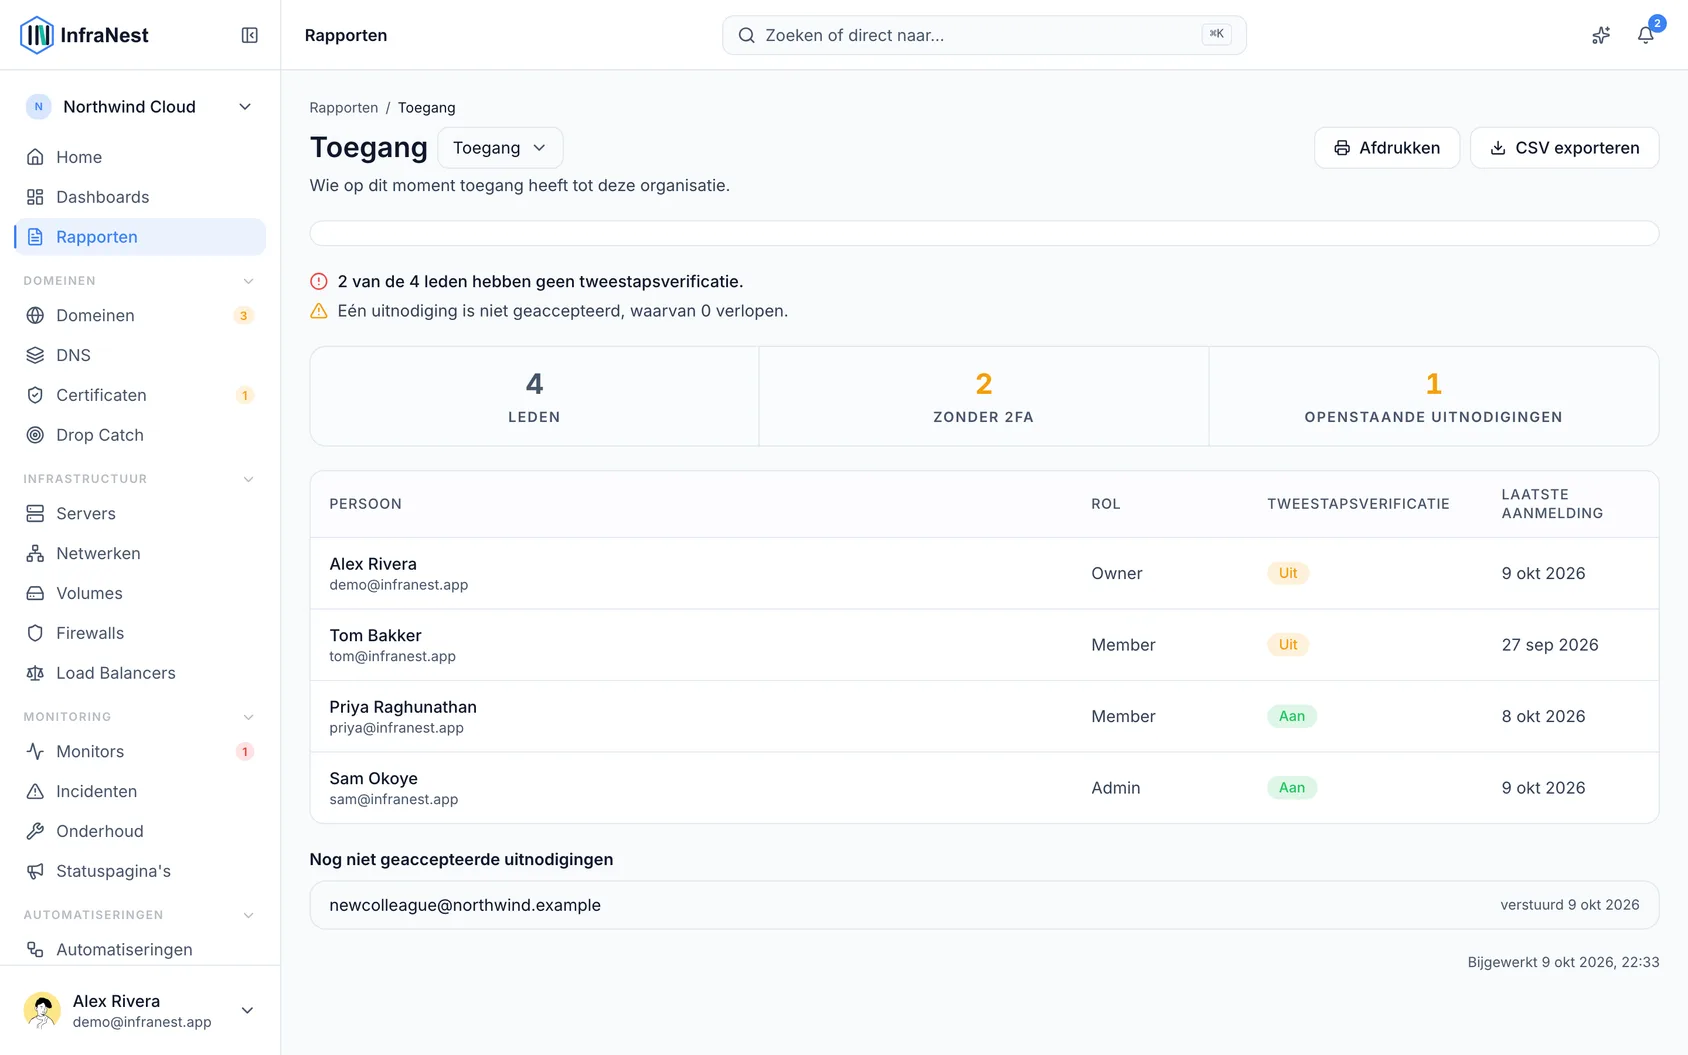Open Onderhoud page
Image resolution: width=1688 pixels, height=1055 pixels.
tap(140, 831)
